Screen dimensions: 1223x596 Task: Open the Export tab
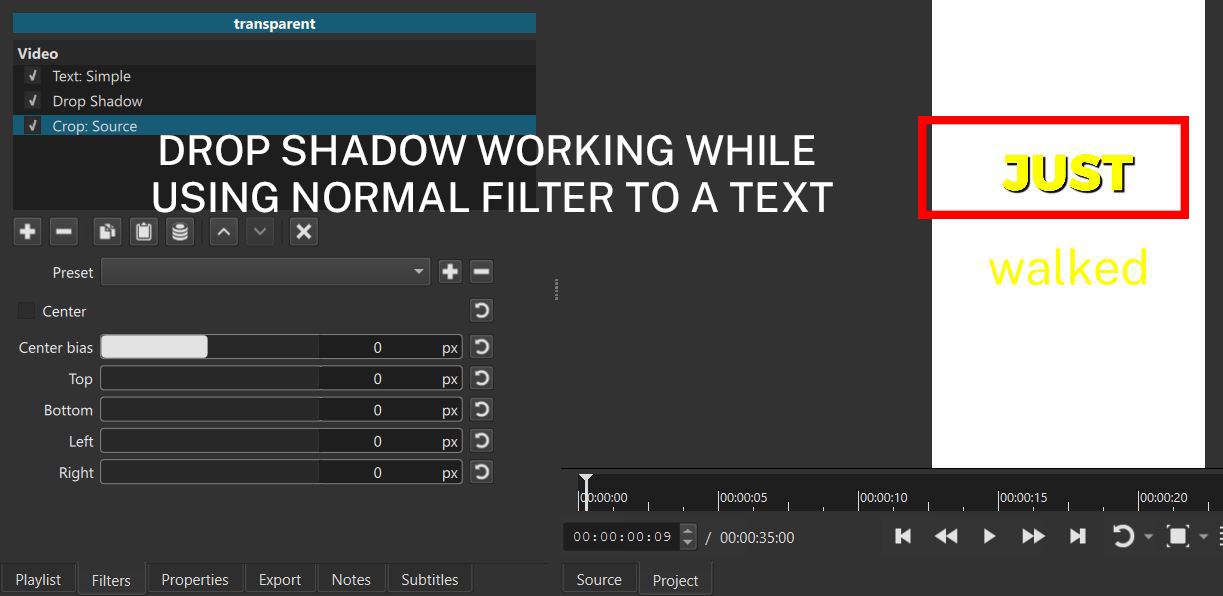tap(280, 580)
